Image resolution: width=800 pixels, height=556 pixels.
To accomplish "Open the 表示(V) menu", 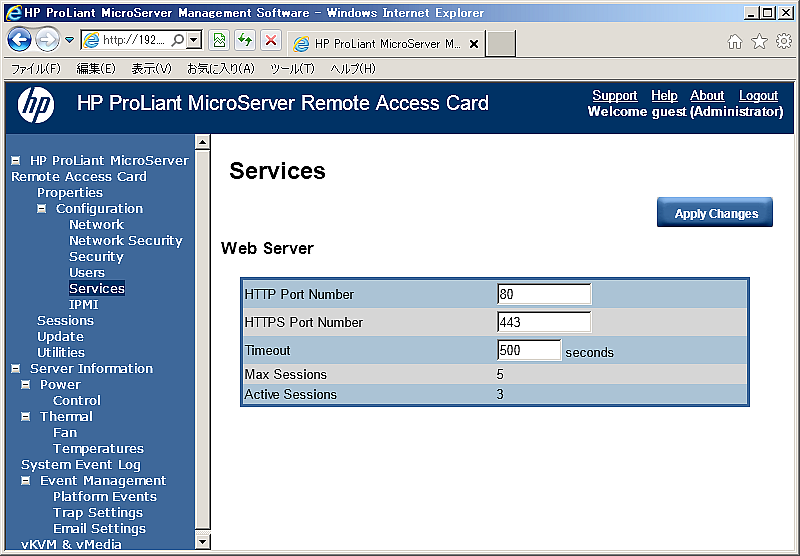I will click(x=152, y=68).
